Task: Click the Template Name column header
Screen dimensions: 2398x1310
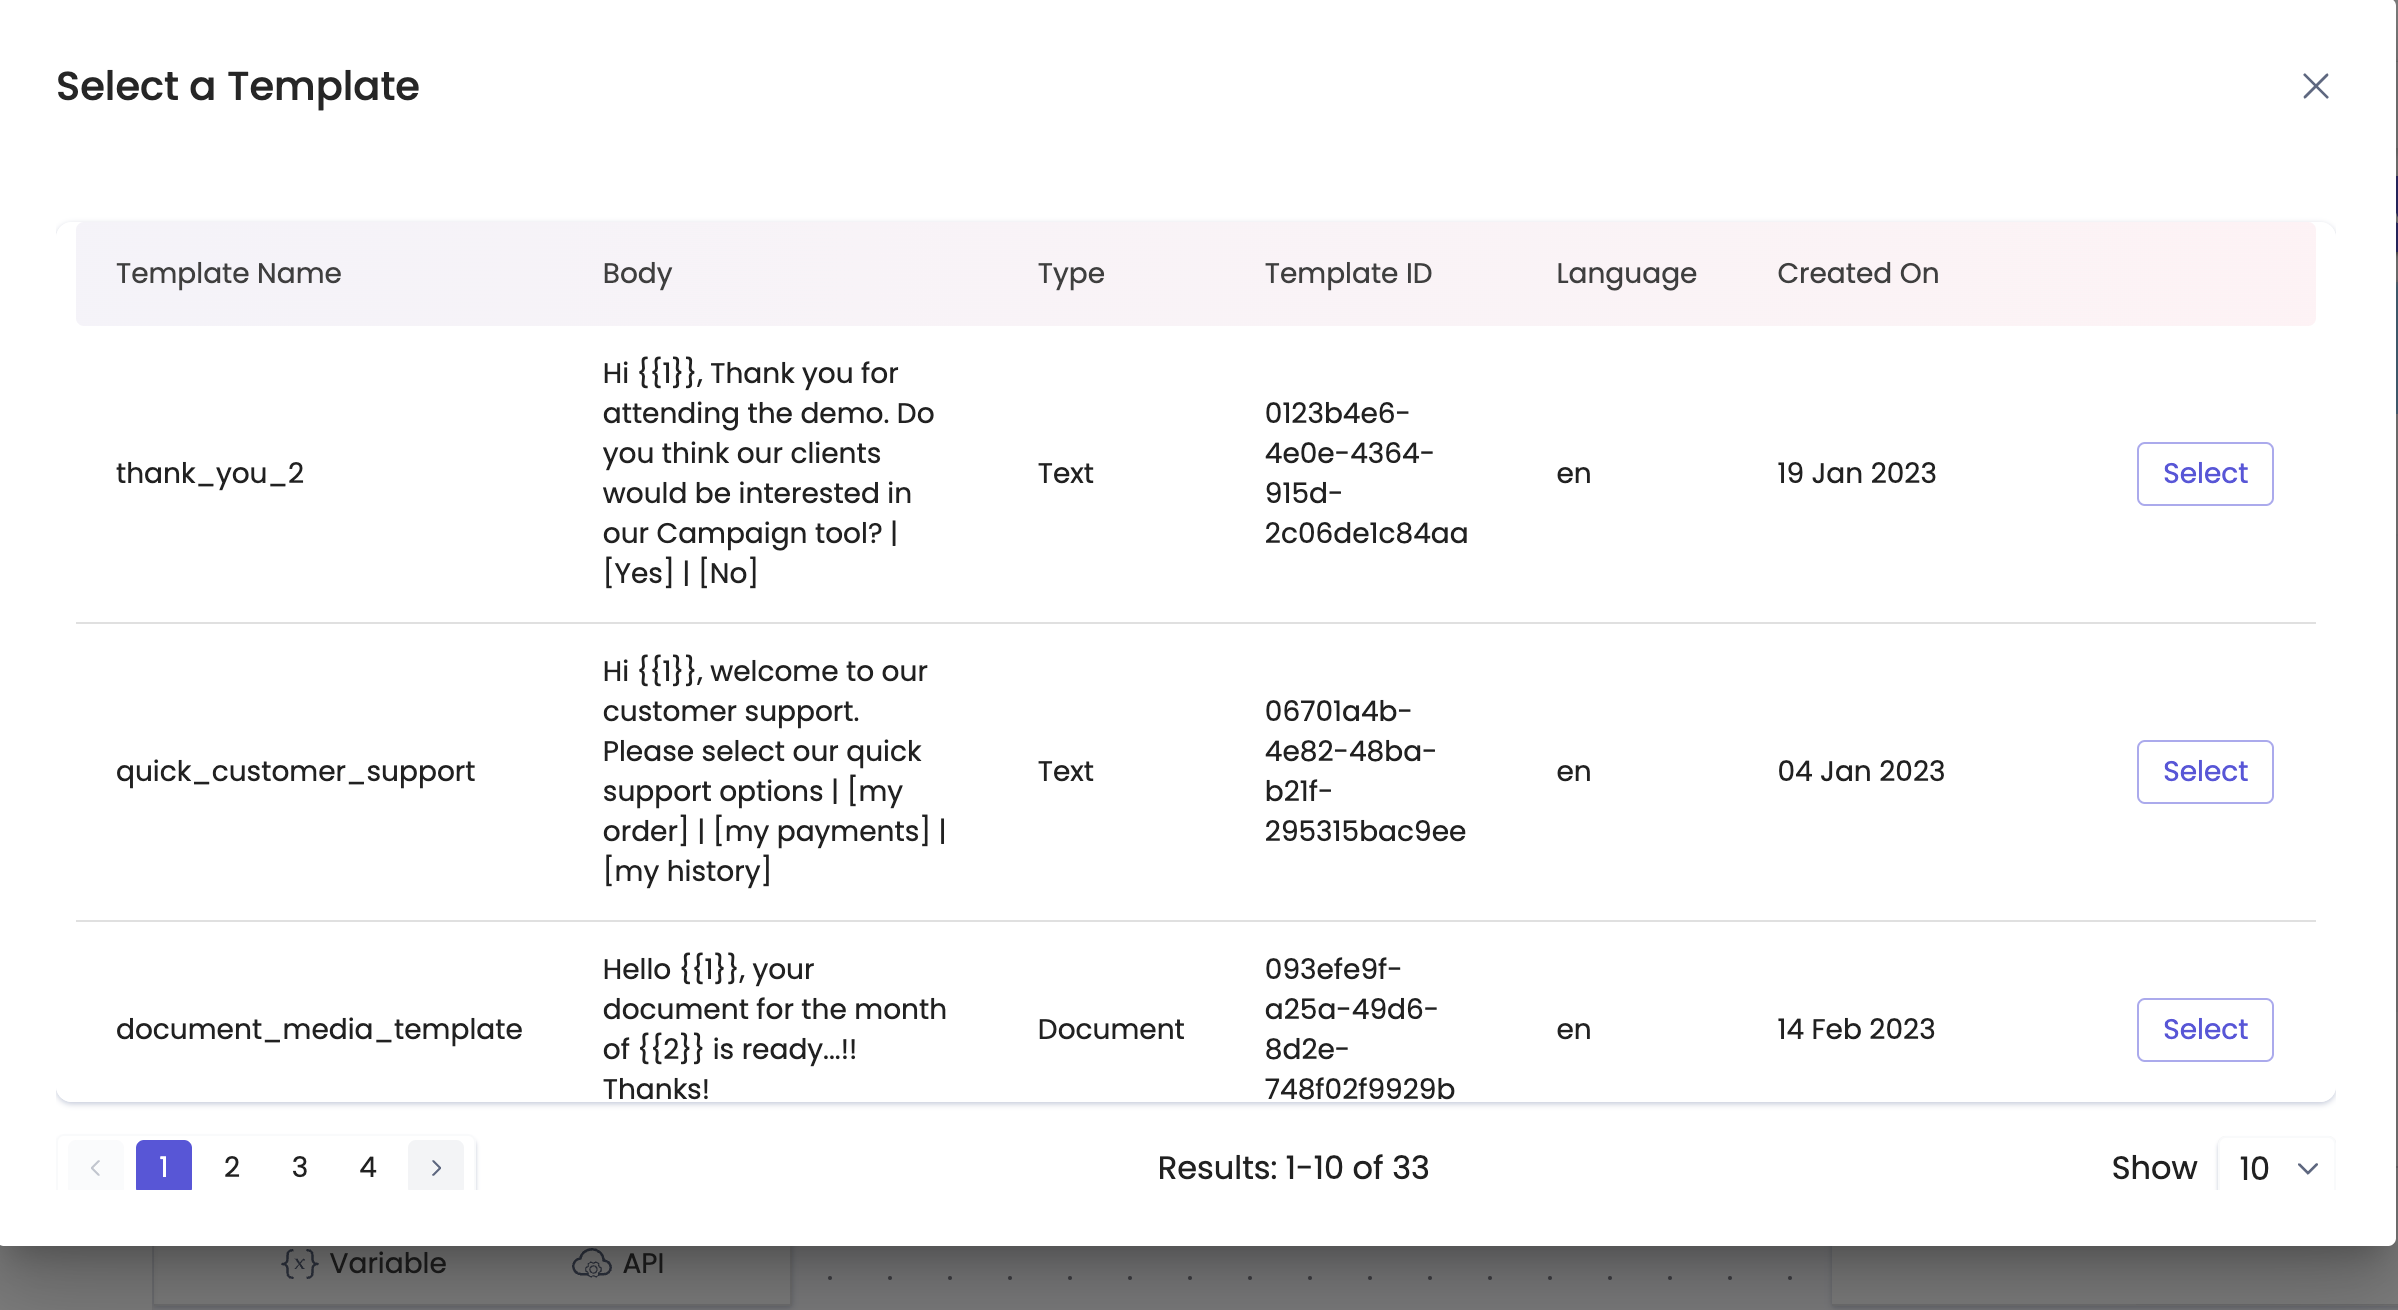Action: [x=228, y=273]
